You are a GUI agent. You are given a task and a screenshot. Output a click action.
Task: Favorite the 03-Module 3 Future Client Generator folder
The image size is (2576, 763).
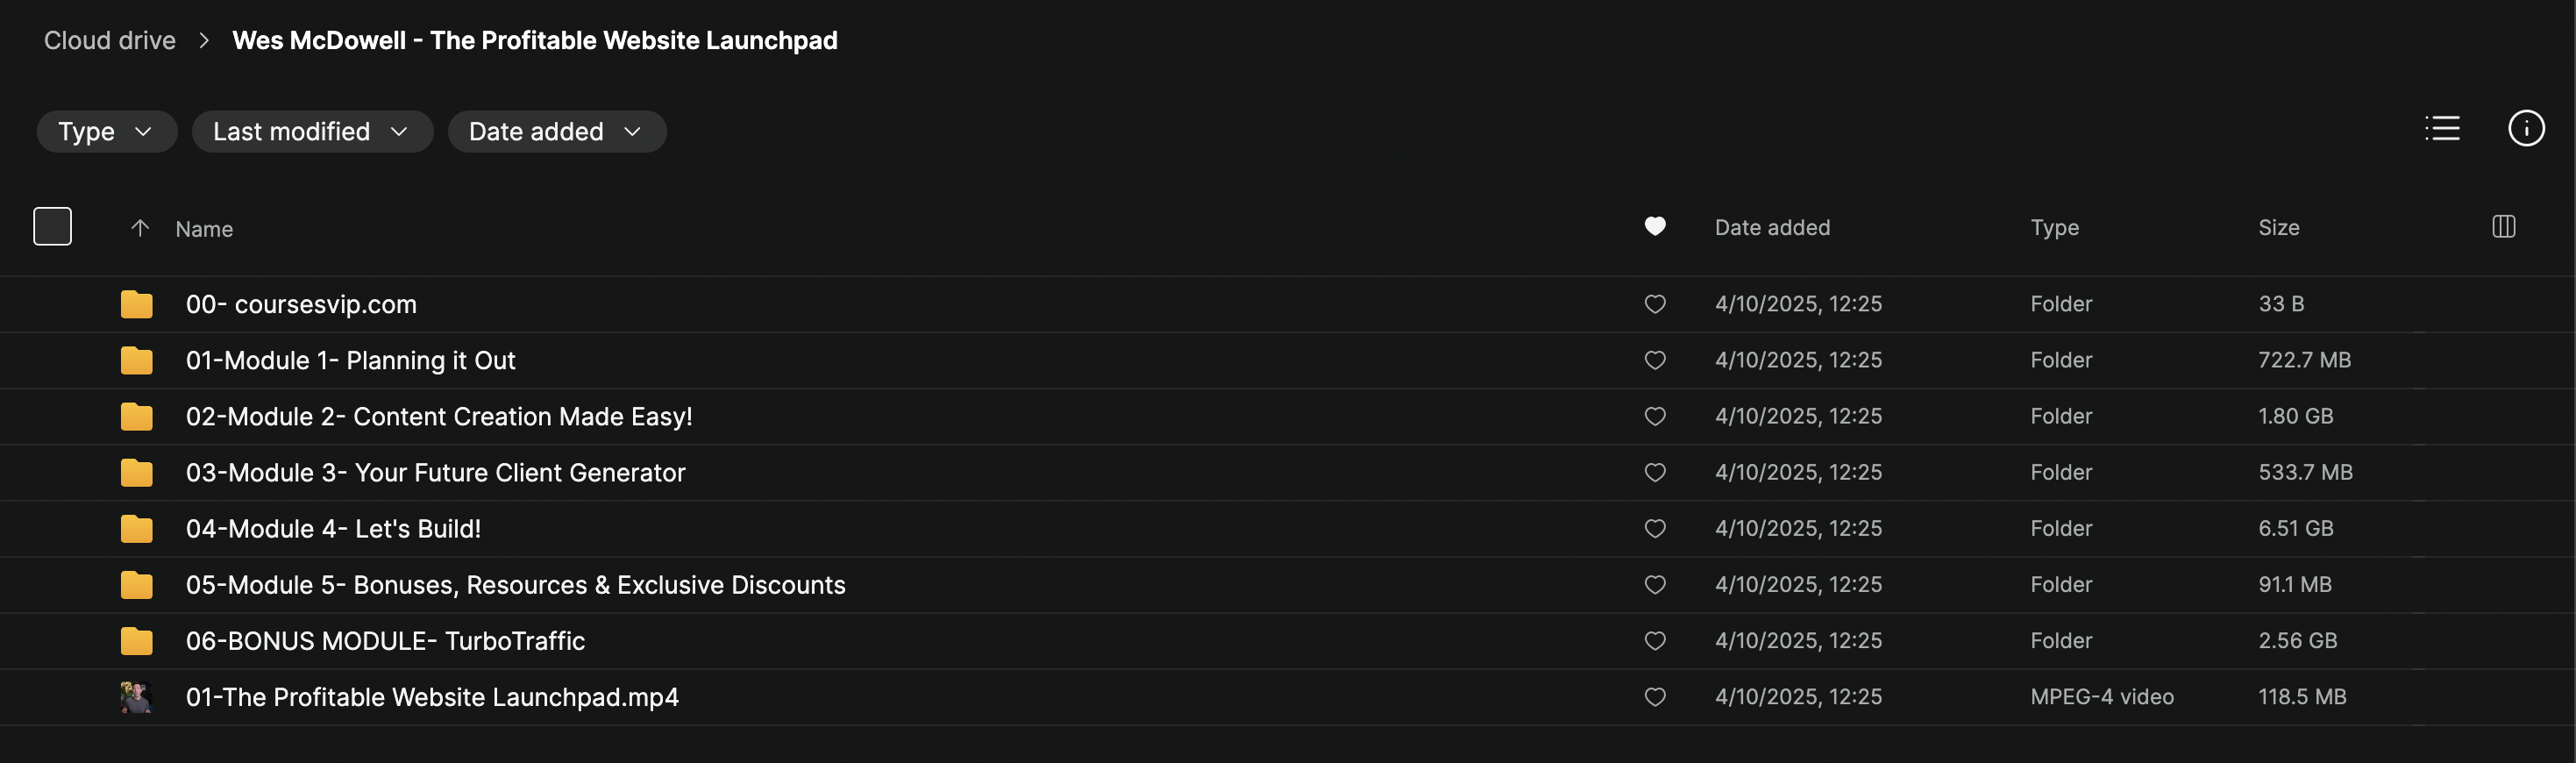click(x=1655, y=472)
